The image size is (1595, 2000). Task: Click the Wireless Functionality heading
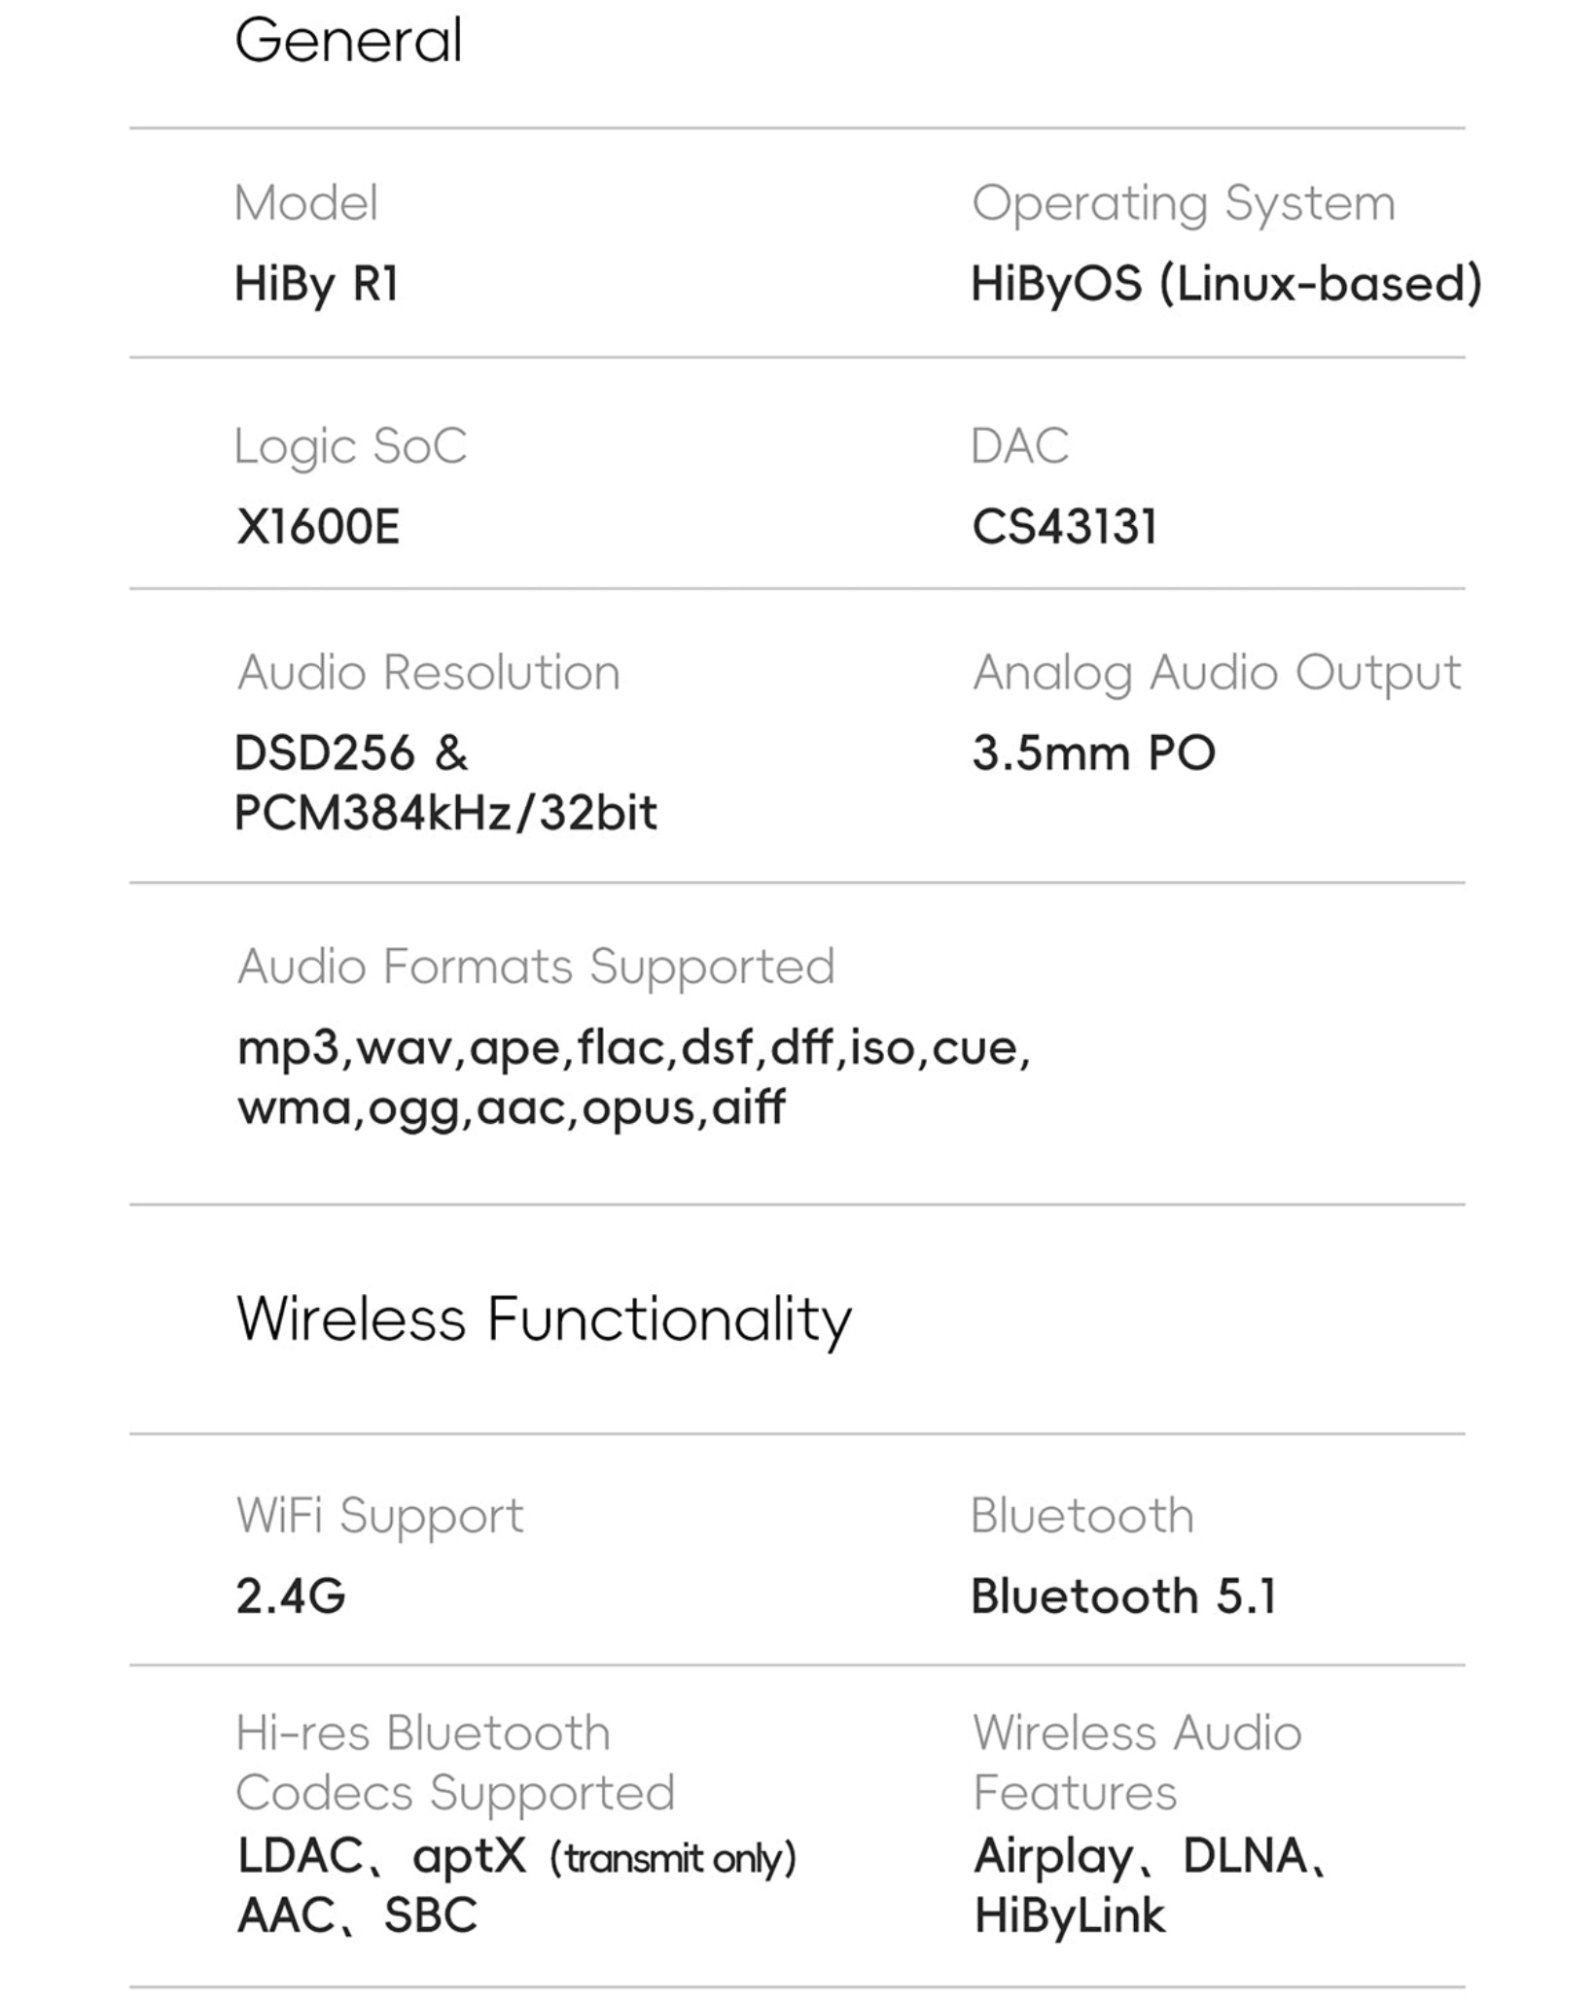(x=543, y=1320)
